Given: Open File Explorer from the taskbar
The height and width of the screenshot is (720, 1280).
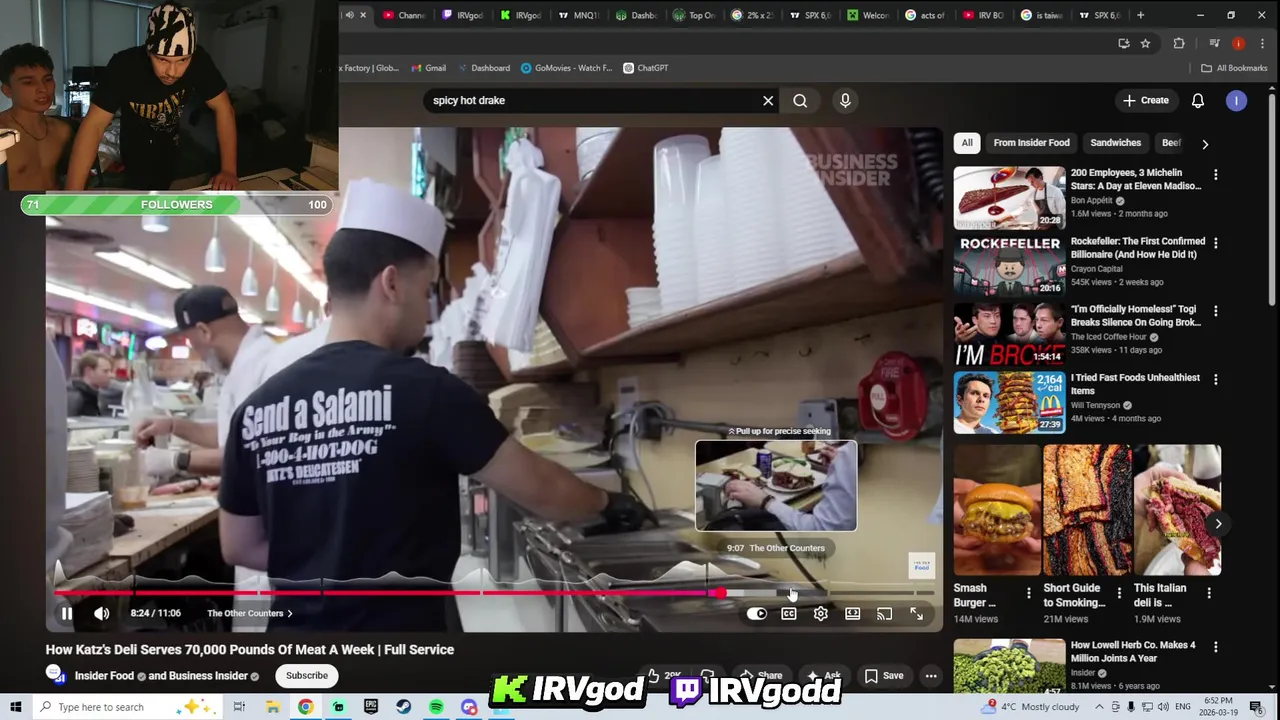Looking at the screenshot, I should (x=272, y=707).
